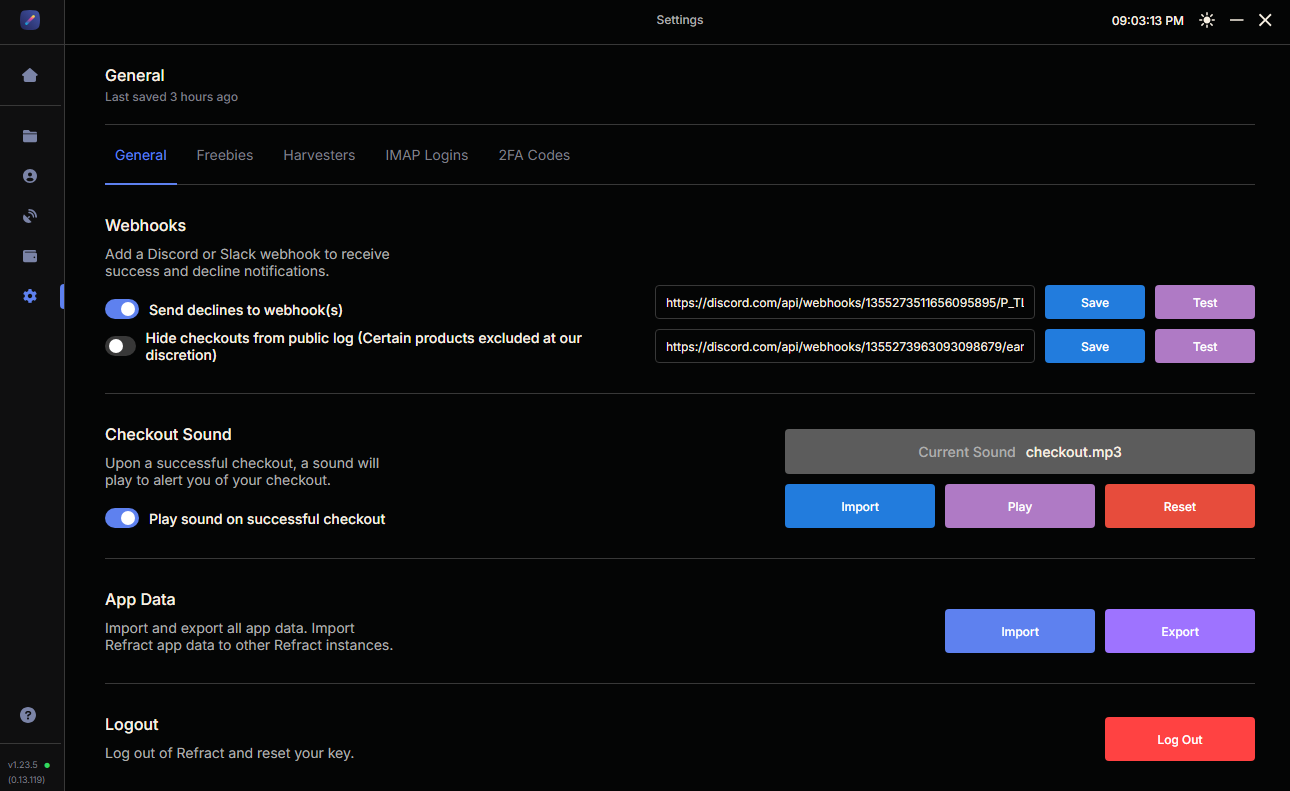Test the first Discord webhook

pyautogui.click(x=1204, y=302)
